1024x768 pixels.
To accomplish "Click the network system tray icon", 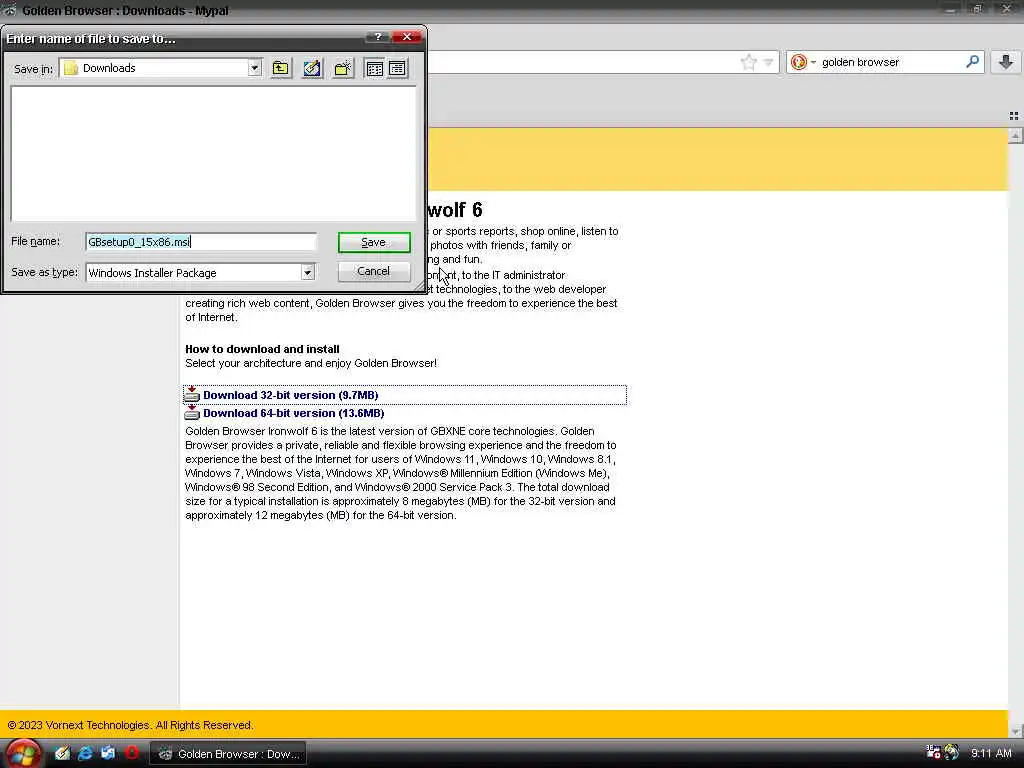I will [933, 753].
